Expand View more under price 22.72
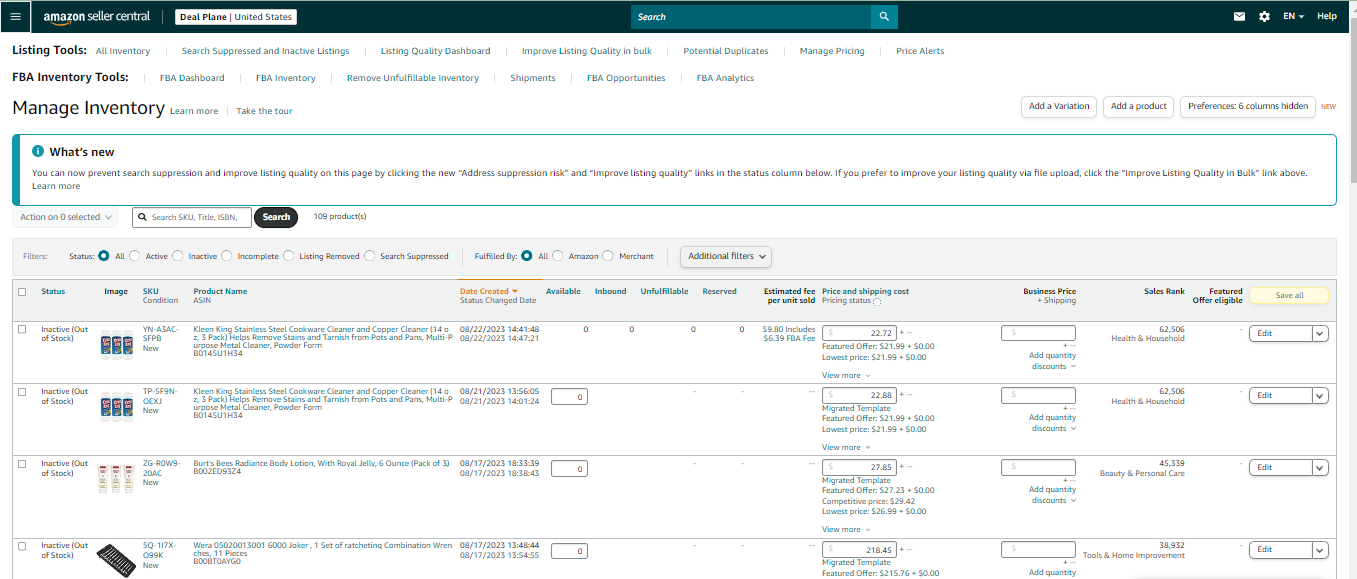 (845, 375)
